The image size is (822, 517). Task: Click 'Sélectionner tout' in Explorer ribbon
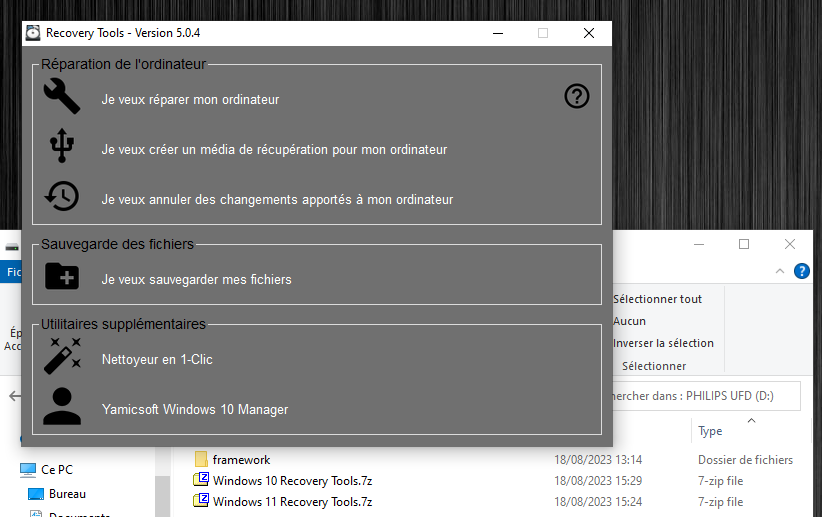[x=657, y=299]
